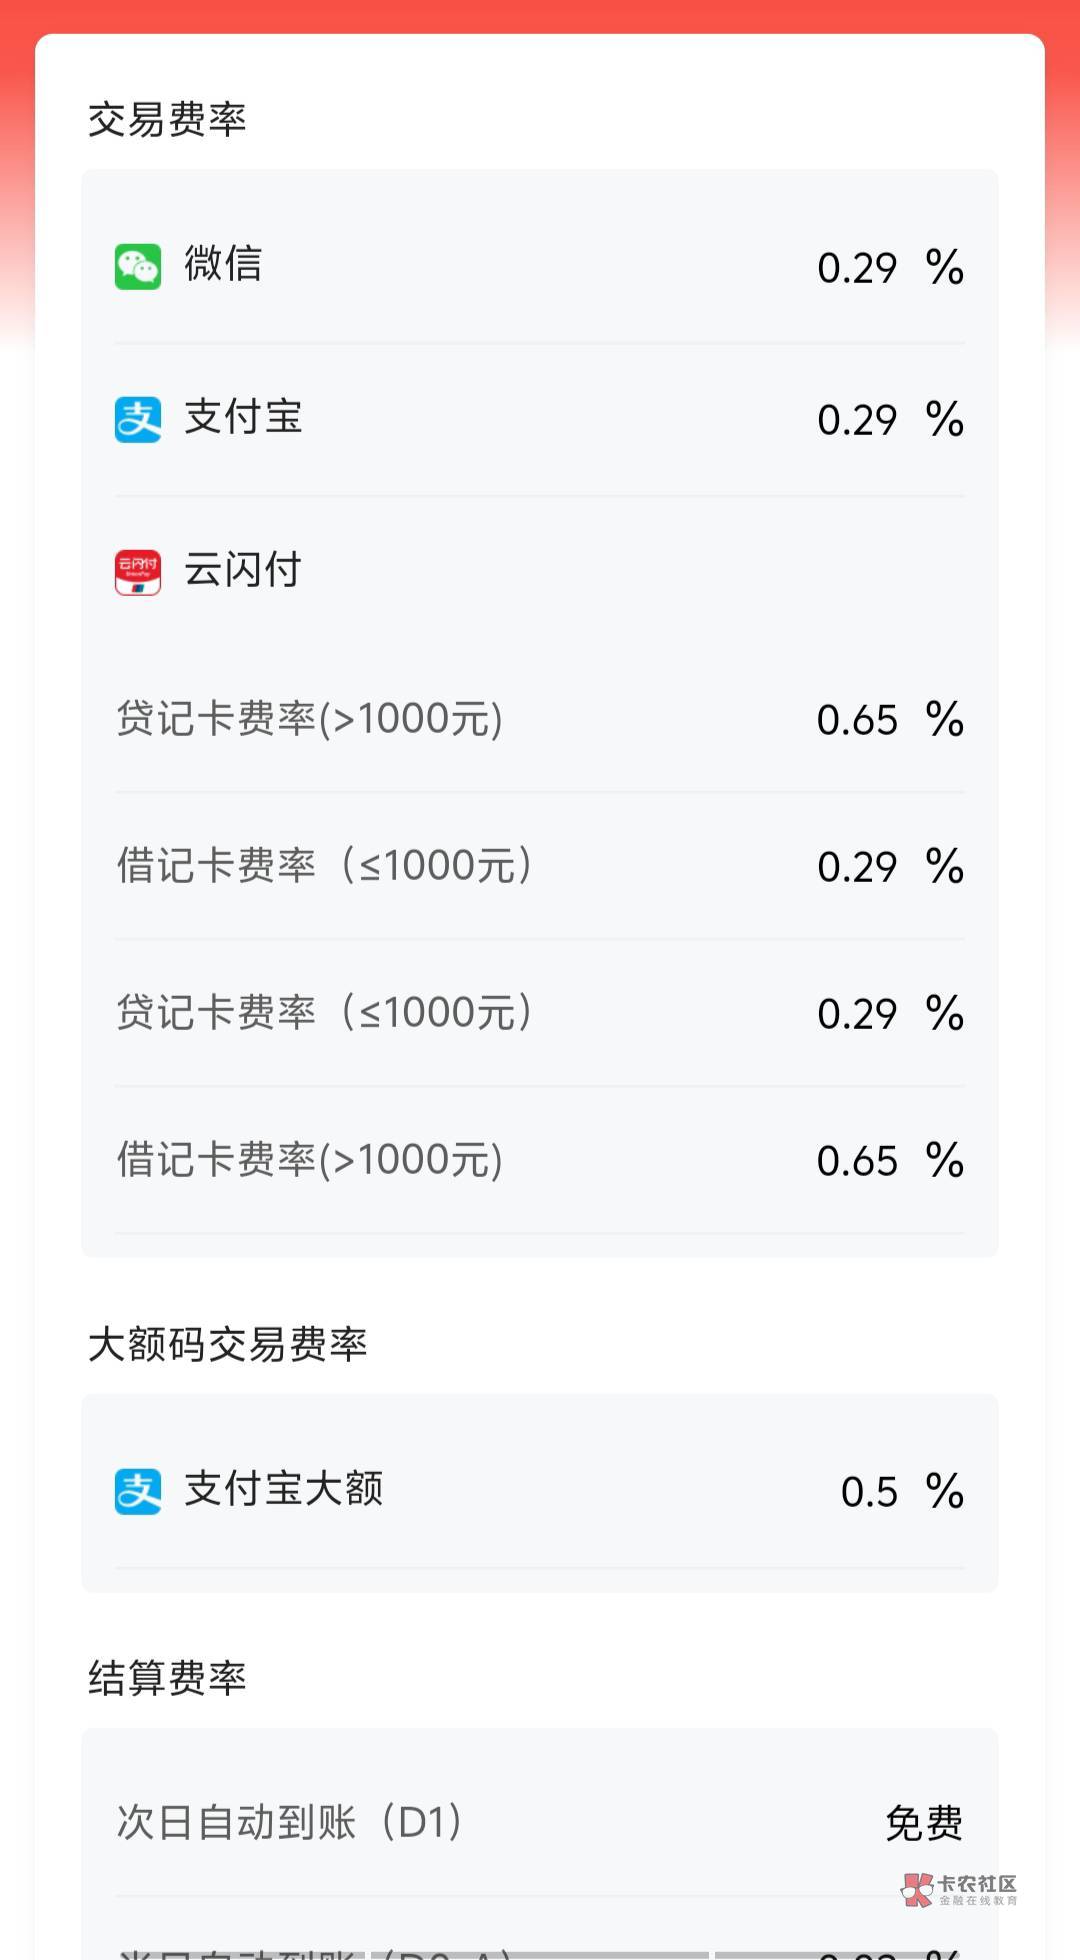Edit the 贷记卡费率(≤1000元) value 0.29
This screenshot has height=1960, width=1080.
[857, 1014]
